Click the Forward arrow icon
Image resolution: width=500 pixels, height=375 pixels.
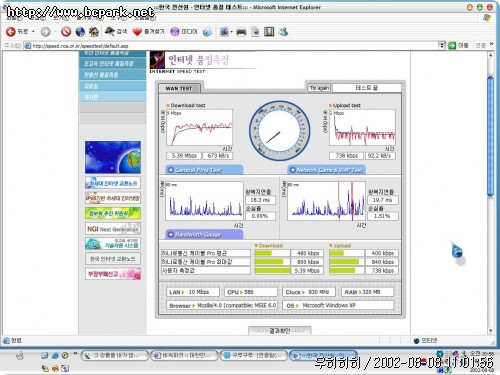(x=45, y=32)
